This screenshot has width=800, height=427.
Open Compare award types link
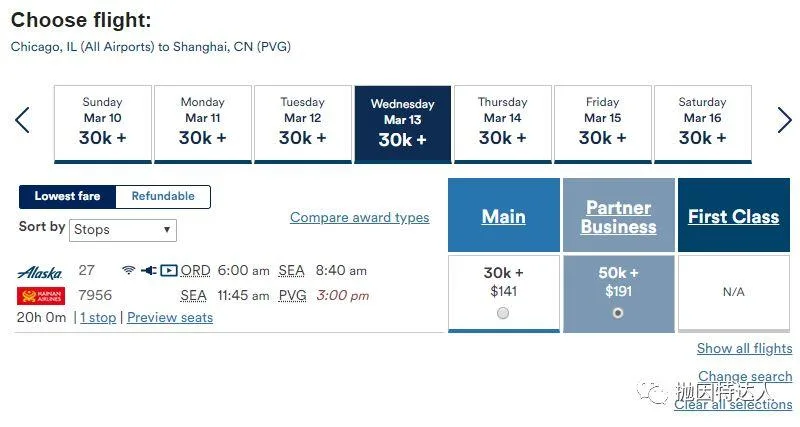359,218
